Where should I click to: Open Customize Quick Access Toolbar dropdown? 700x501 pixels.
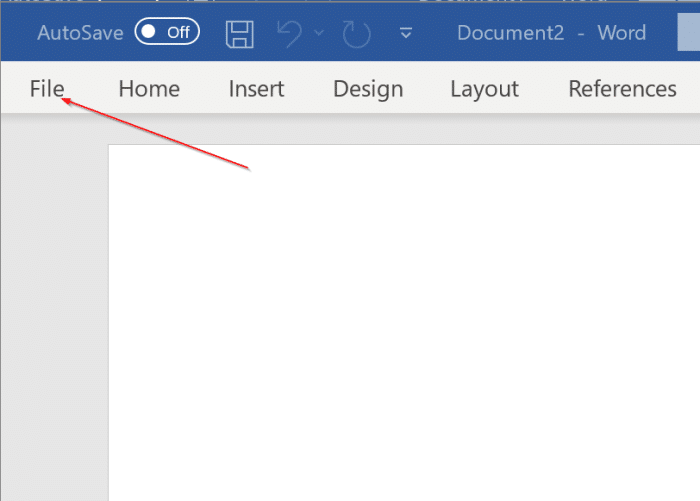[x=406, y=33]
